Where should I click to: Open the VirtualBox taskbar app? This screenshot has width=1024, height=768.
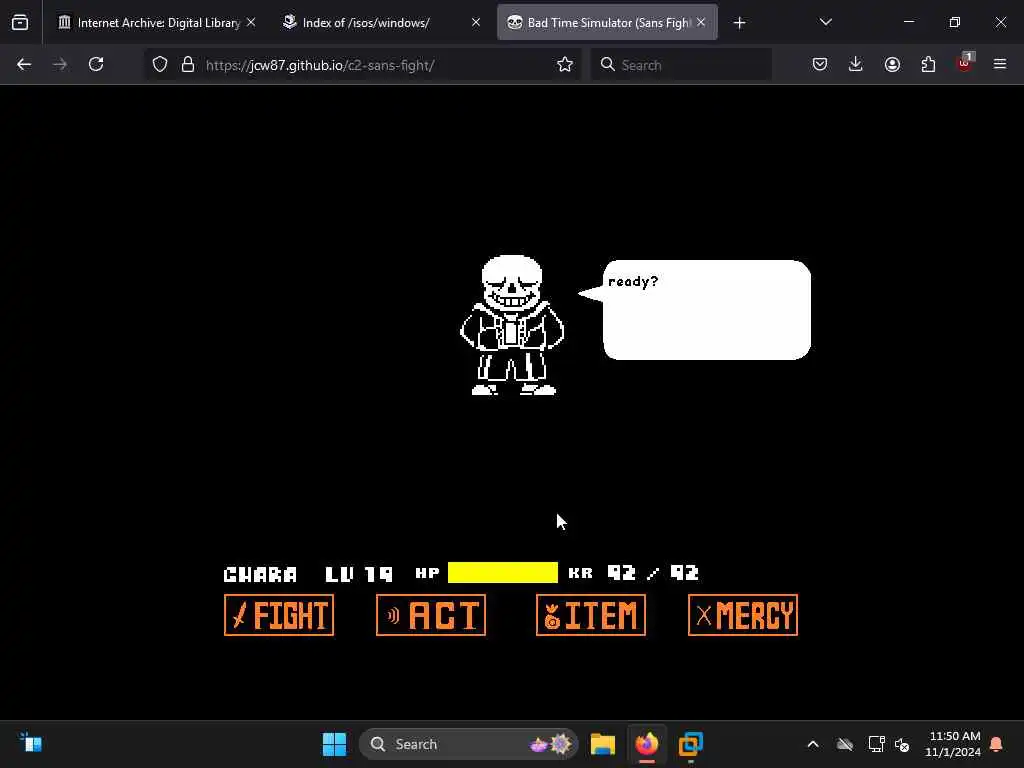tap(690, 744)
